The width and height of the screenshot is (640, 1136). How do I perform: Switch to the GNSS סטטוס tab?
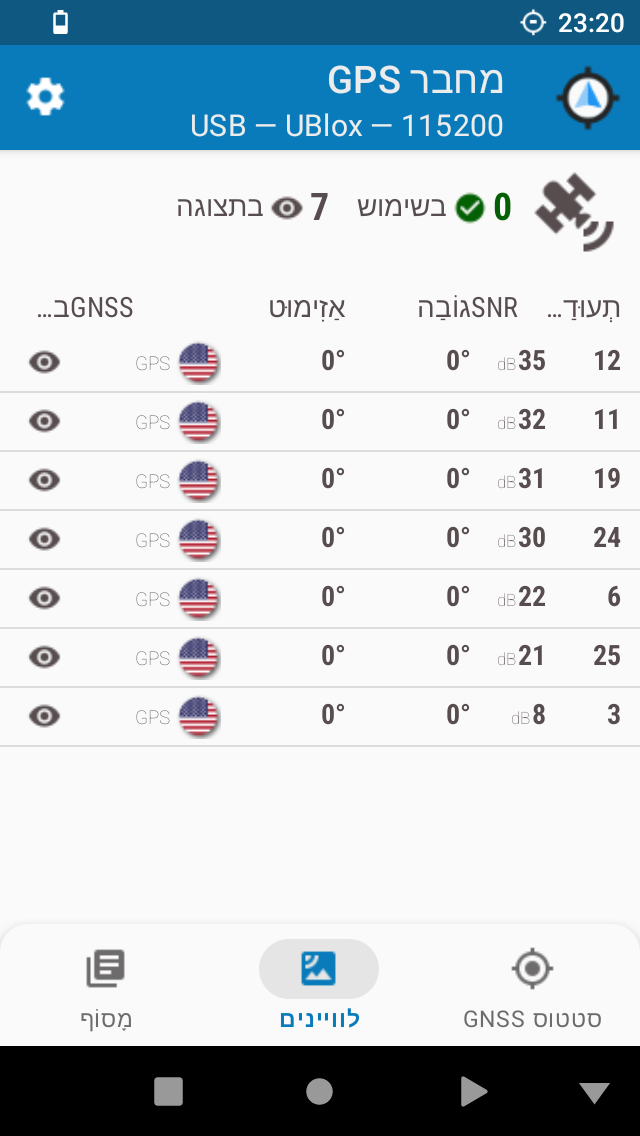(x=532, y=988)
